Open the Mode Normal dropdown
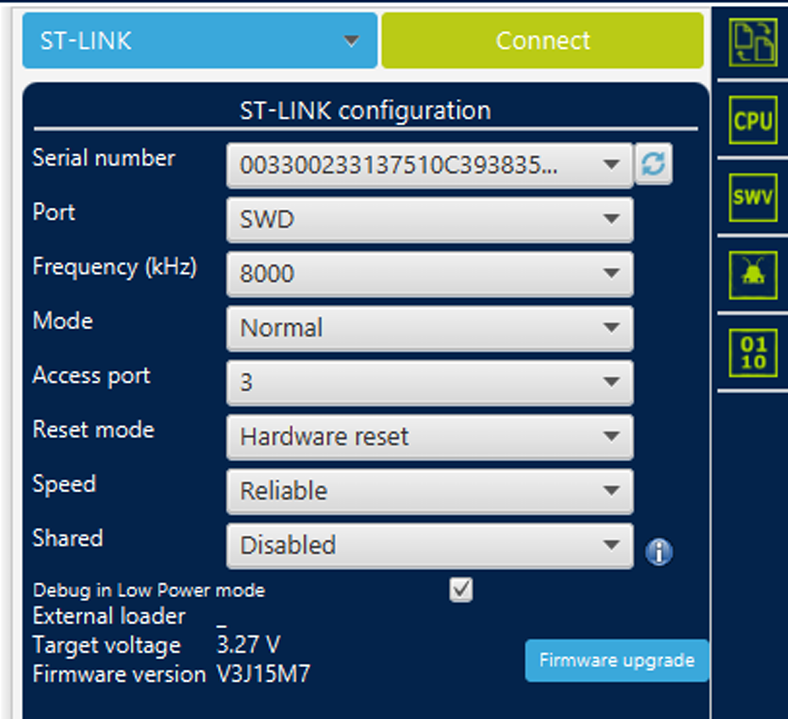 pyautogui.click(x=430, y=328)
